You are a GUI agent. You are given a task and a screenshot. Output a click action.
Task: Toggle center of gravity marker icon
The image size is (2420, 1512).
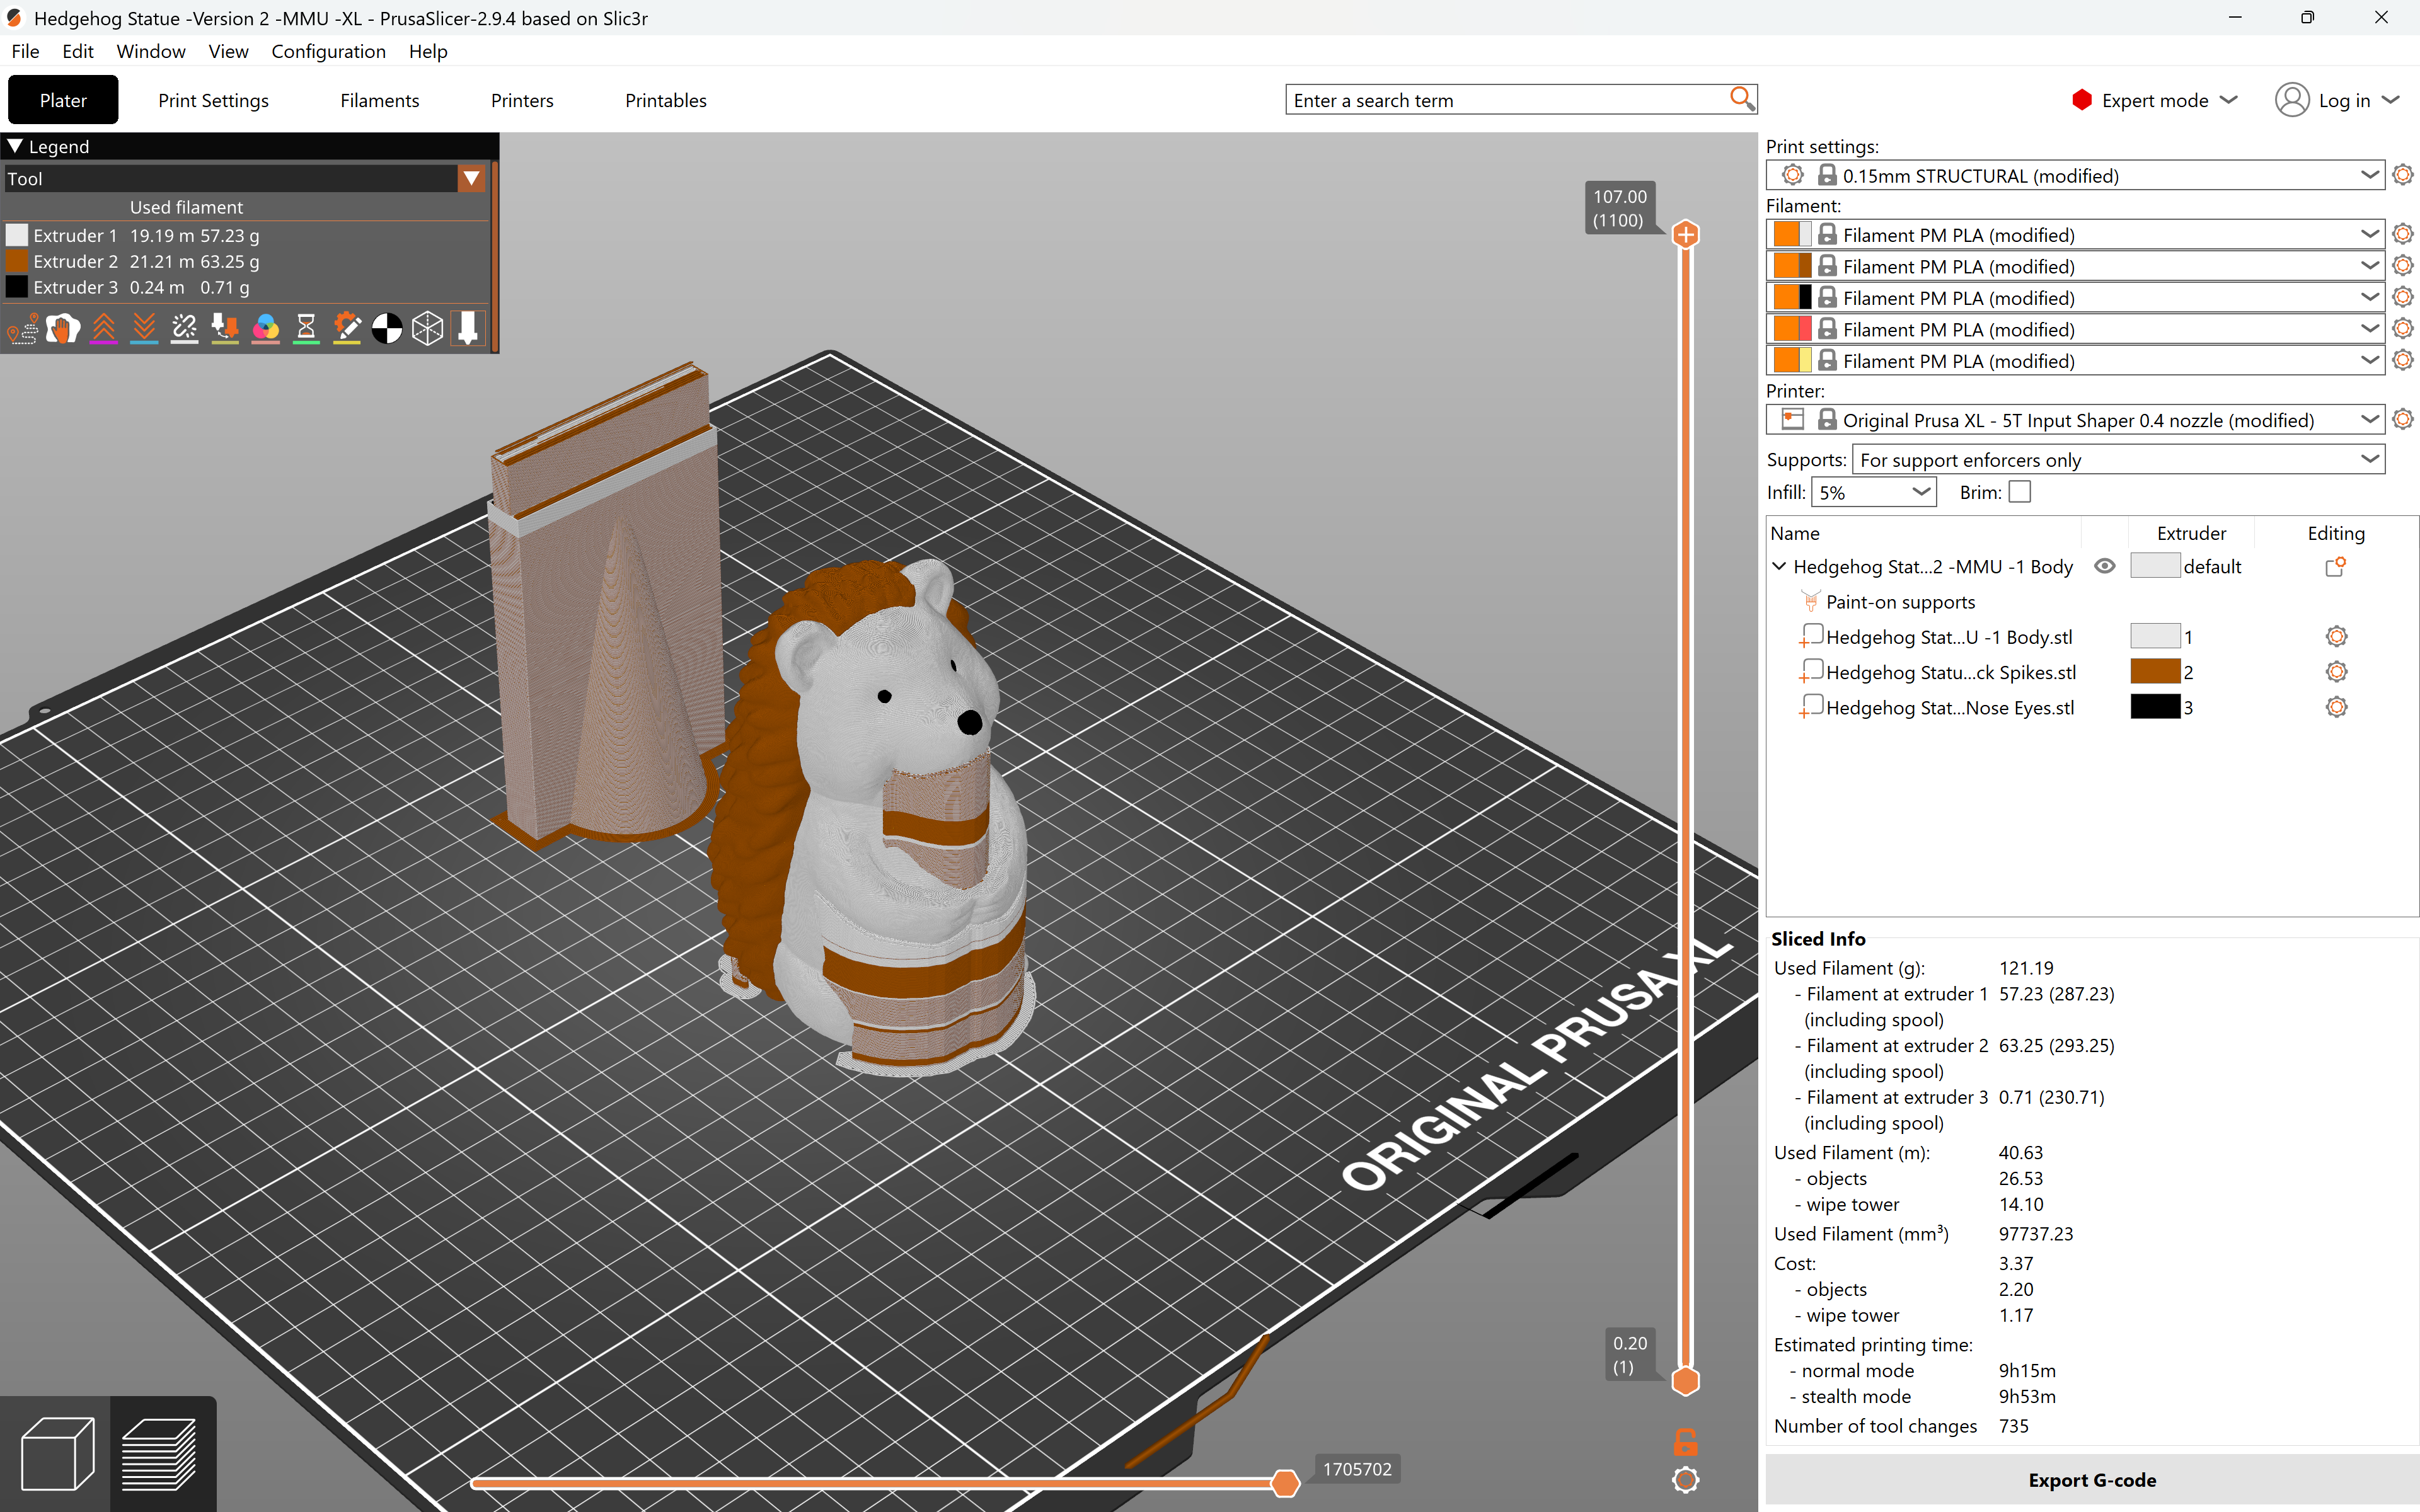387,328
